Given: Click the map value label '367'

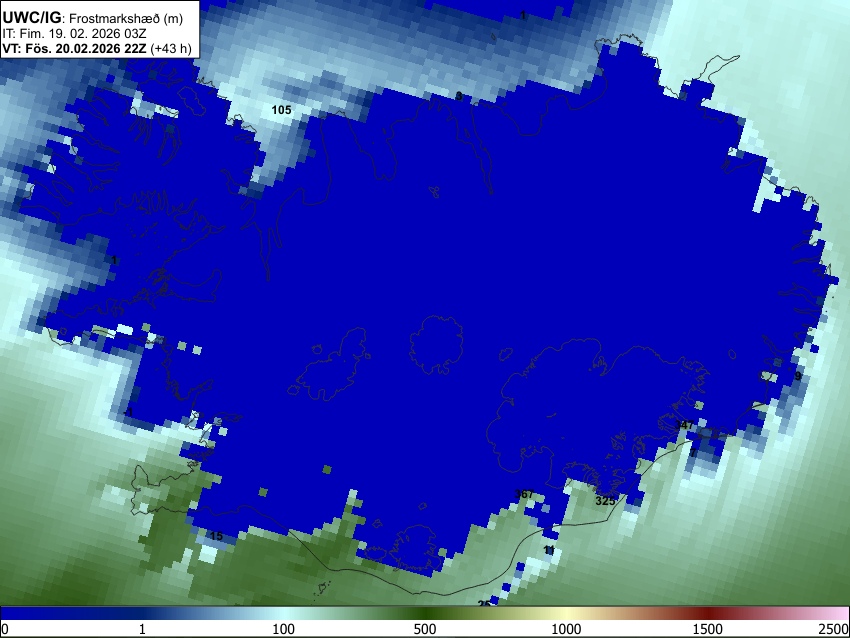Looking at the screenshot, I should [524, 494].
